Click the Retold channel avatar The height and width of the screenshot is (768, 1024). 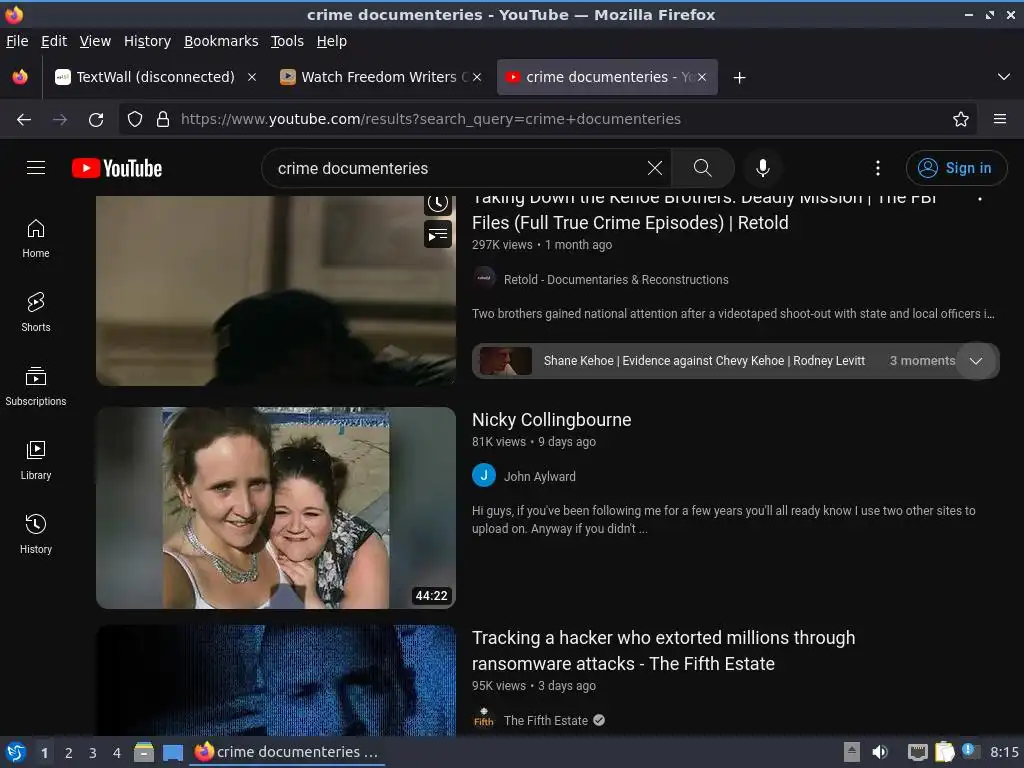pyautogui.click(x=484, y=278)
